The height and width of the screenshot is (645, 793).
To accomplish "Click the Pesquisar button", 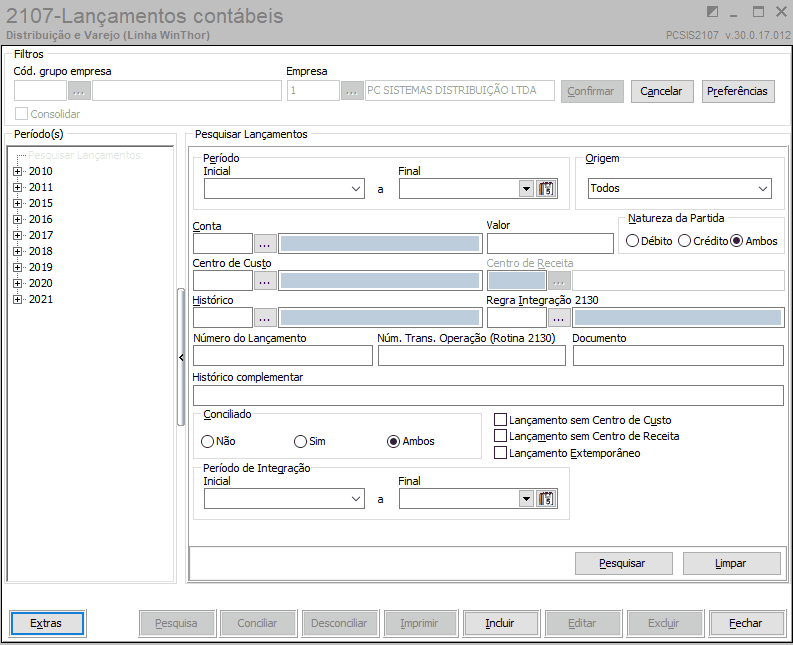I will pos(624,564).
